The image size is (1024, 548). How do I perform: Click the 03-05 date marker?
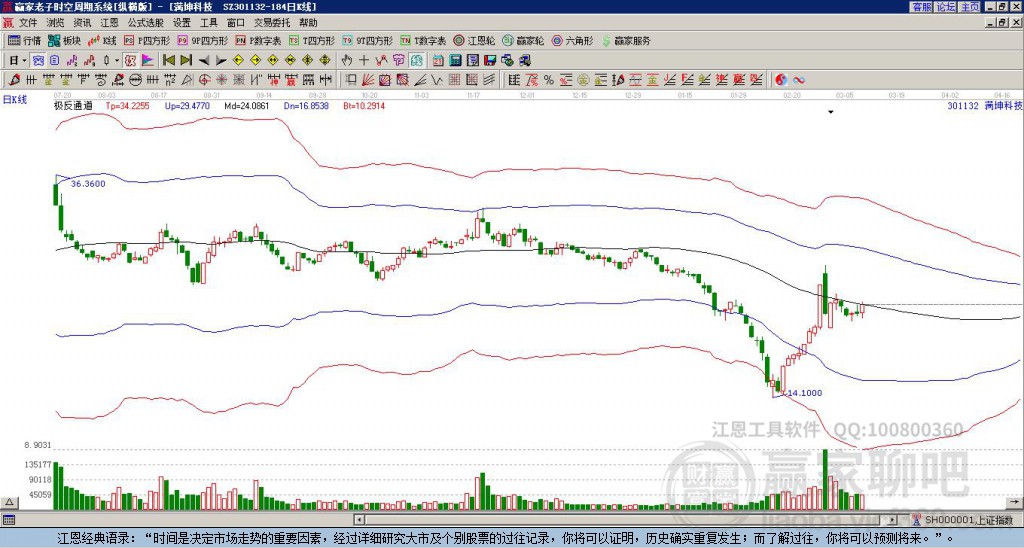(844, 95)
